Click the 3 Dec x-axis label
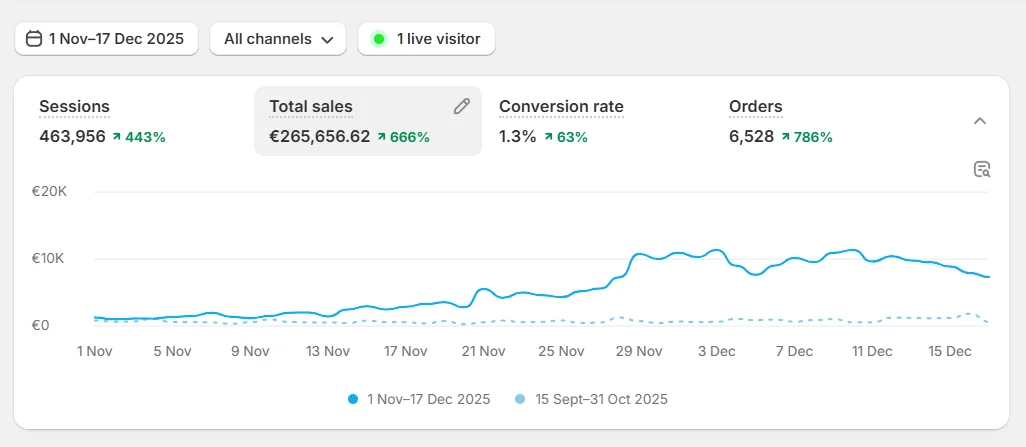Image resolution: width=1026 pixels, height=447 pixels. point(715,351)
